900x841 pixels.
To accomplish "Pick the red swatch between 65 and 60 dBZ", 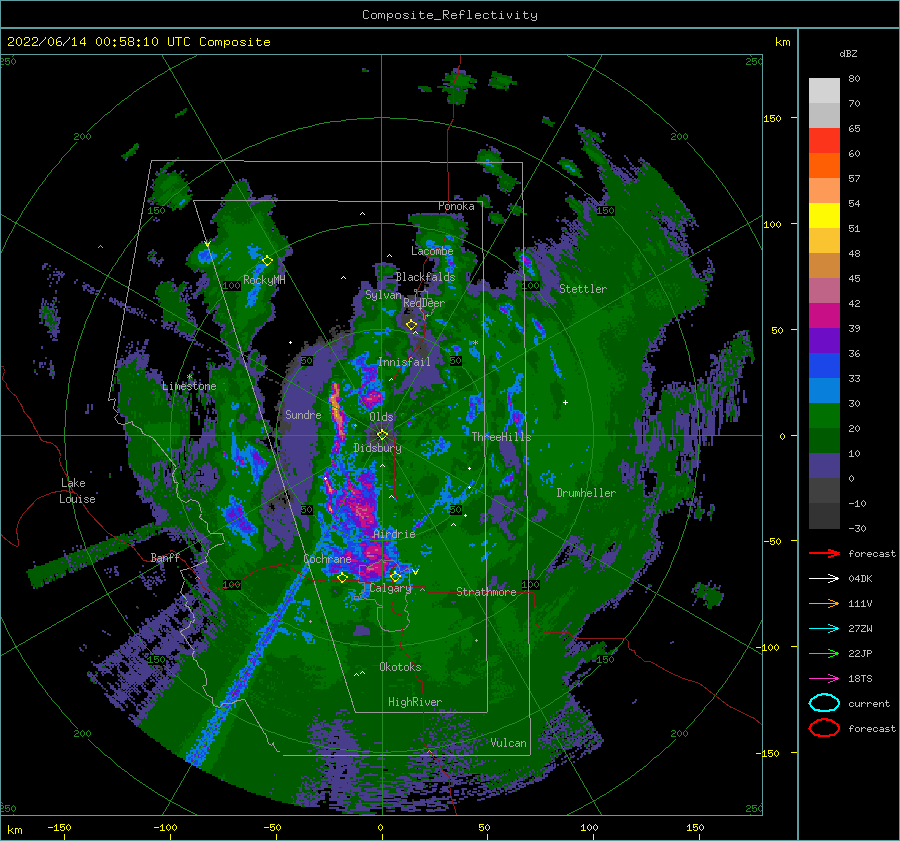I will (x=824, y=141).
